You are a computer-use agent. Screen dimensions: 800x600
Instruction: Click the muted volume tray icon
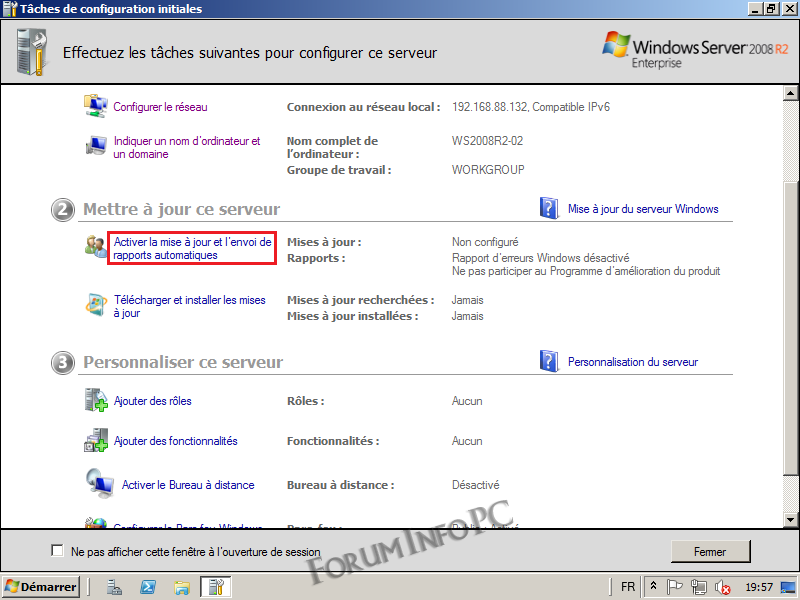point(722,587)
